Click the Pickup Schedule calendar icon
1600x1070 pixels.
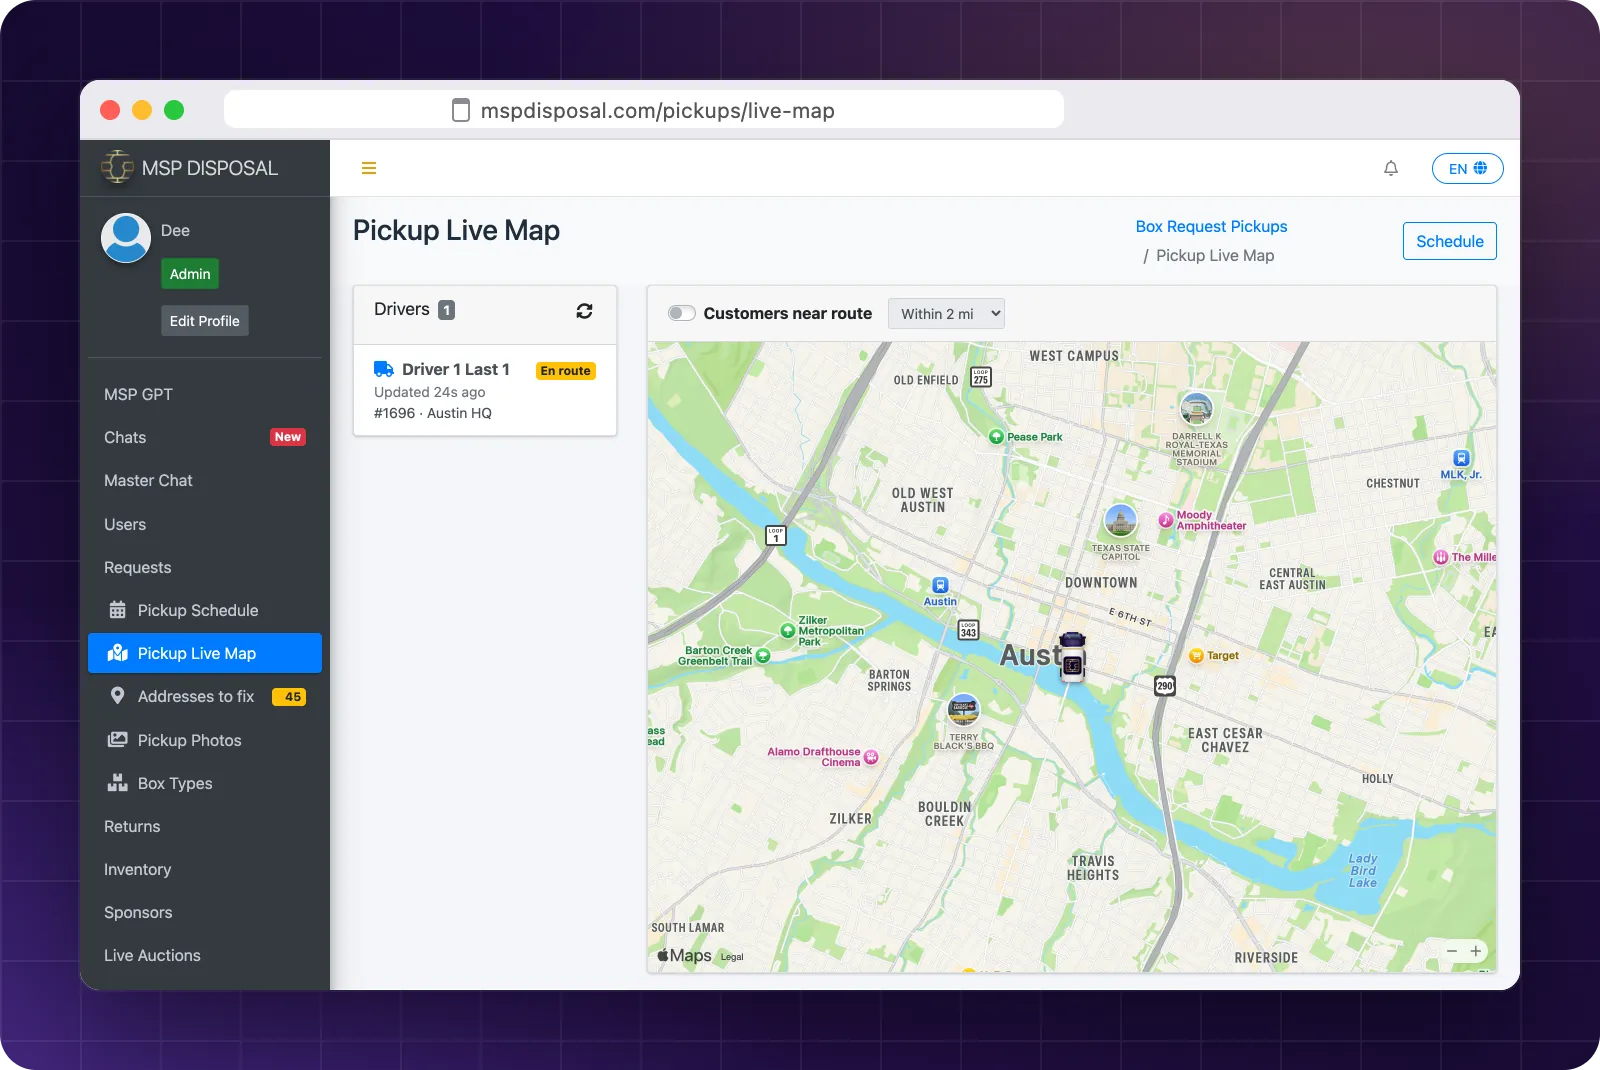(x=117, y=610)
